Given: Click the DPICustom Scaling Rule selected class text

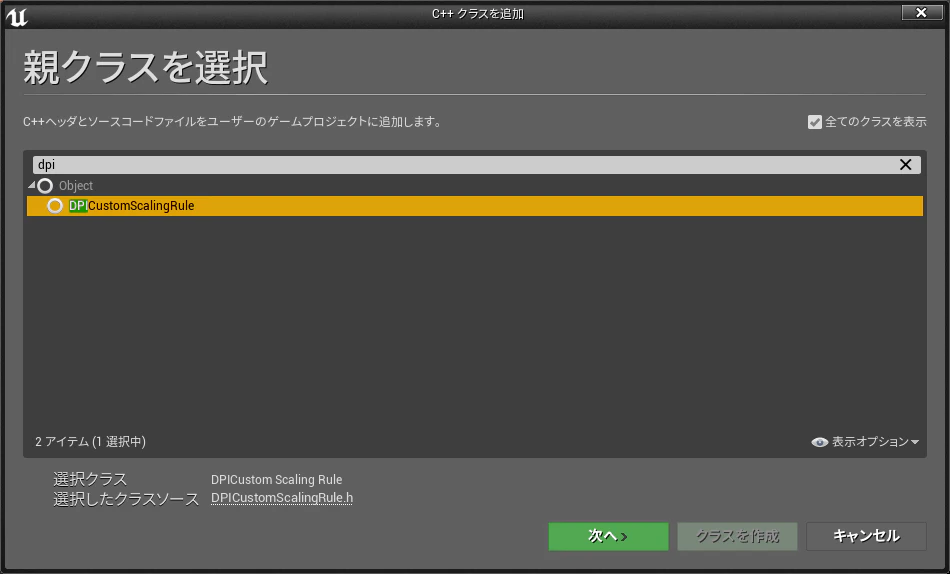Looking at the screenshot, I should (276, 479).
